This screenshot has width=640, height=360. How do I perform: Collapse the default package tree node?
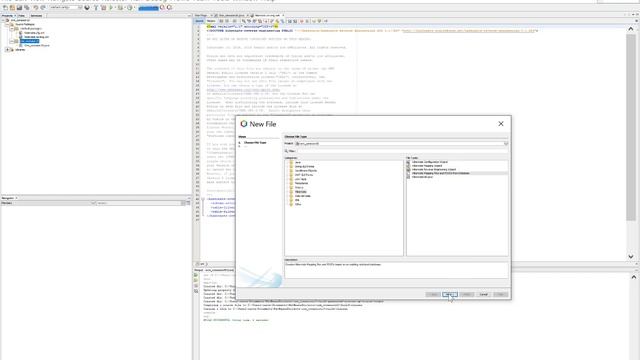coord(12,29)
